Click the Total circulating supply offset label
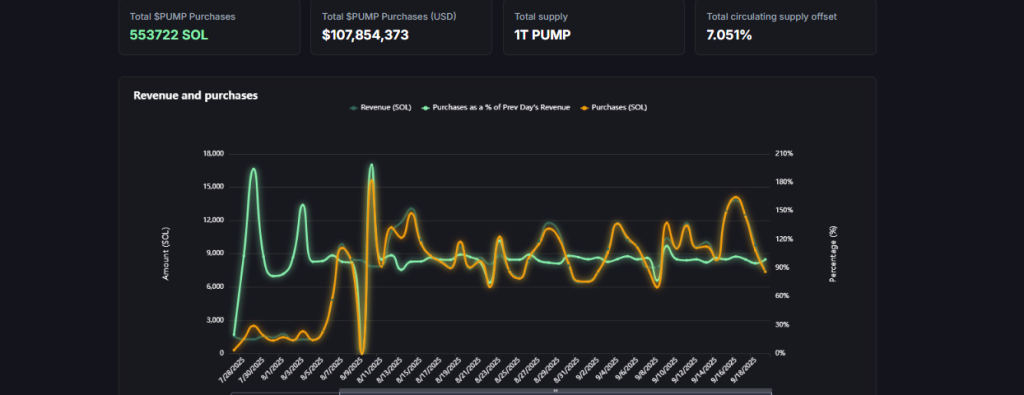Screen dimensions: 1024x395 coord(771,17)
